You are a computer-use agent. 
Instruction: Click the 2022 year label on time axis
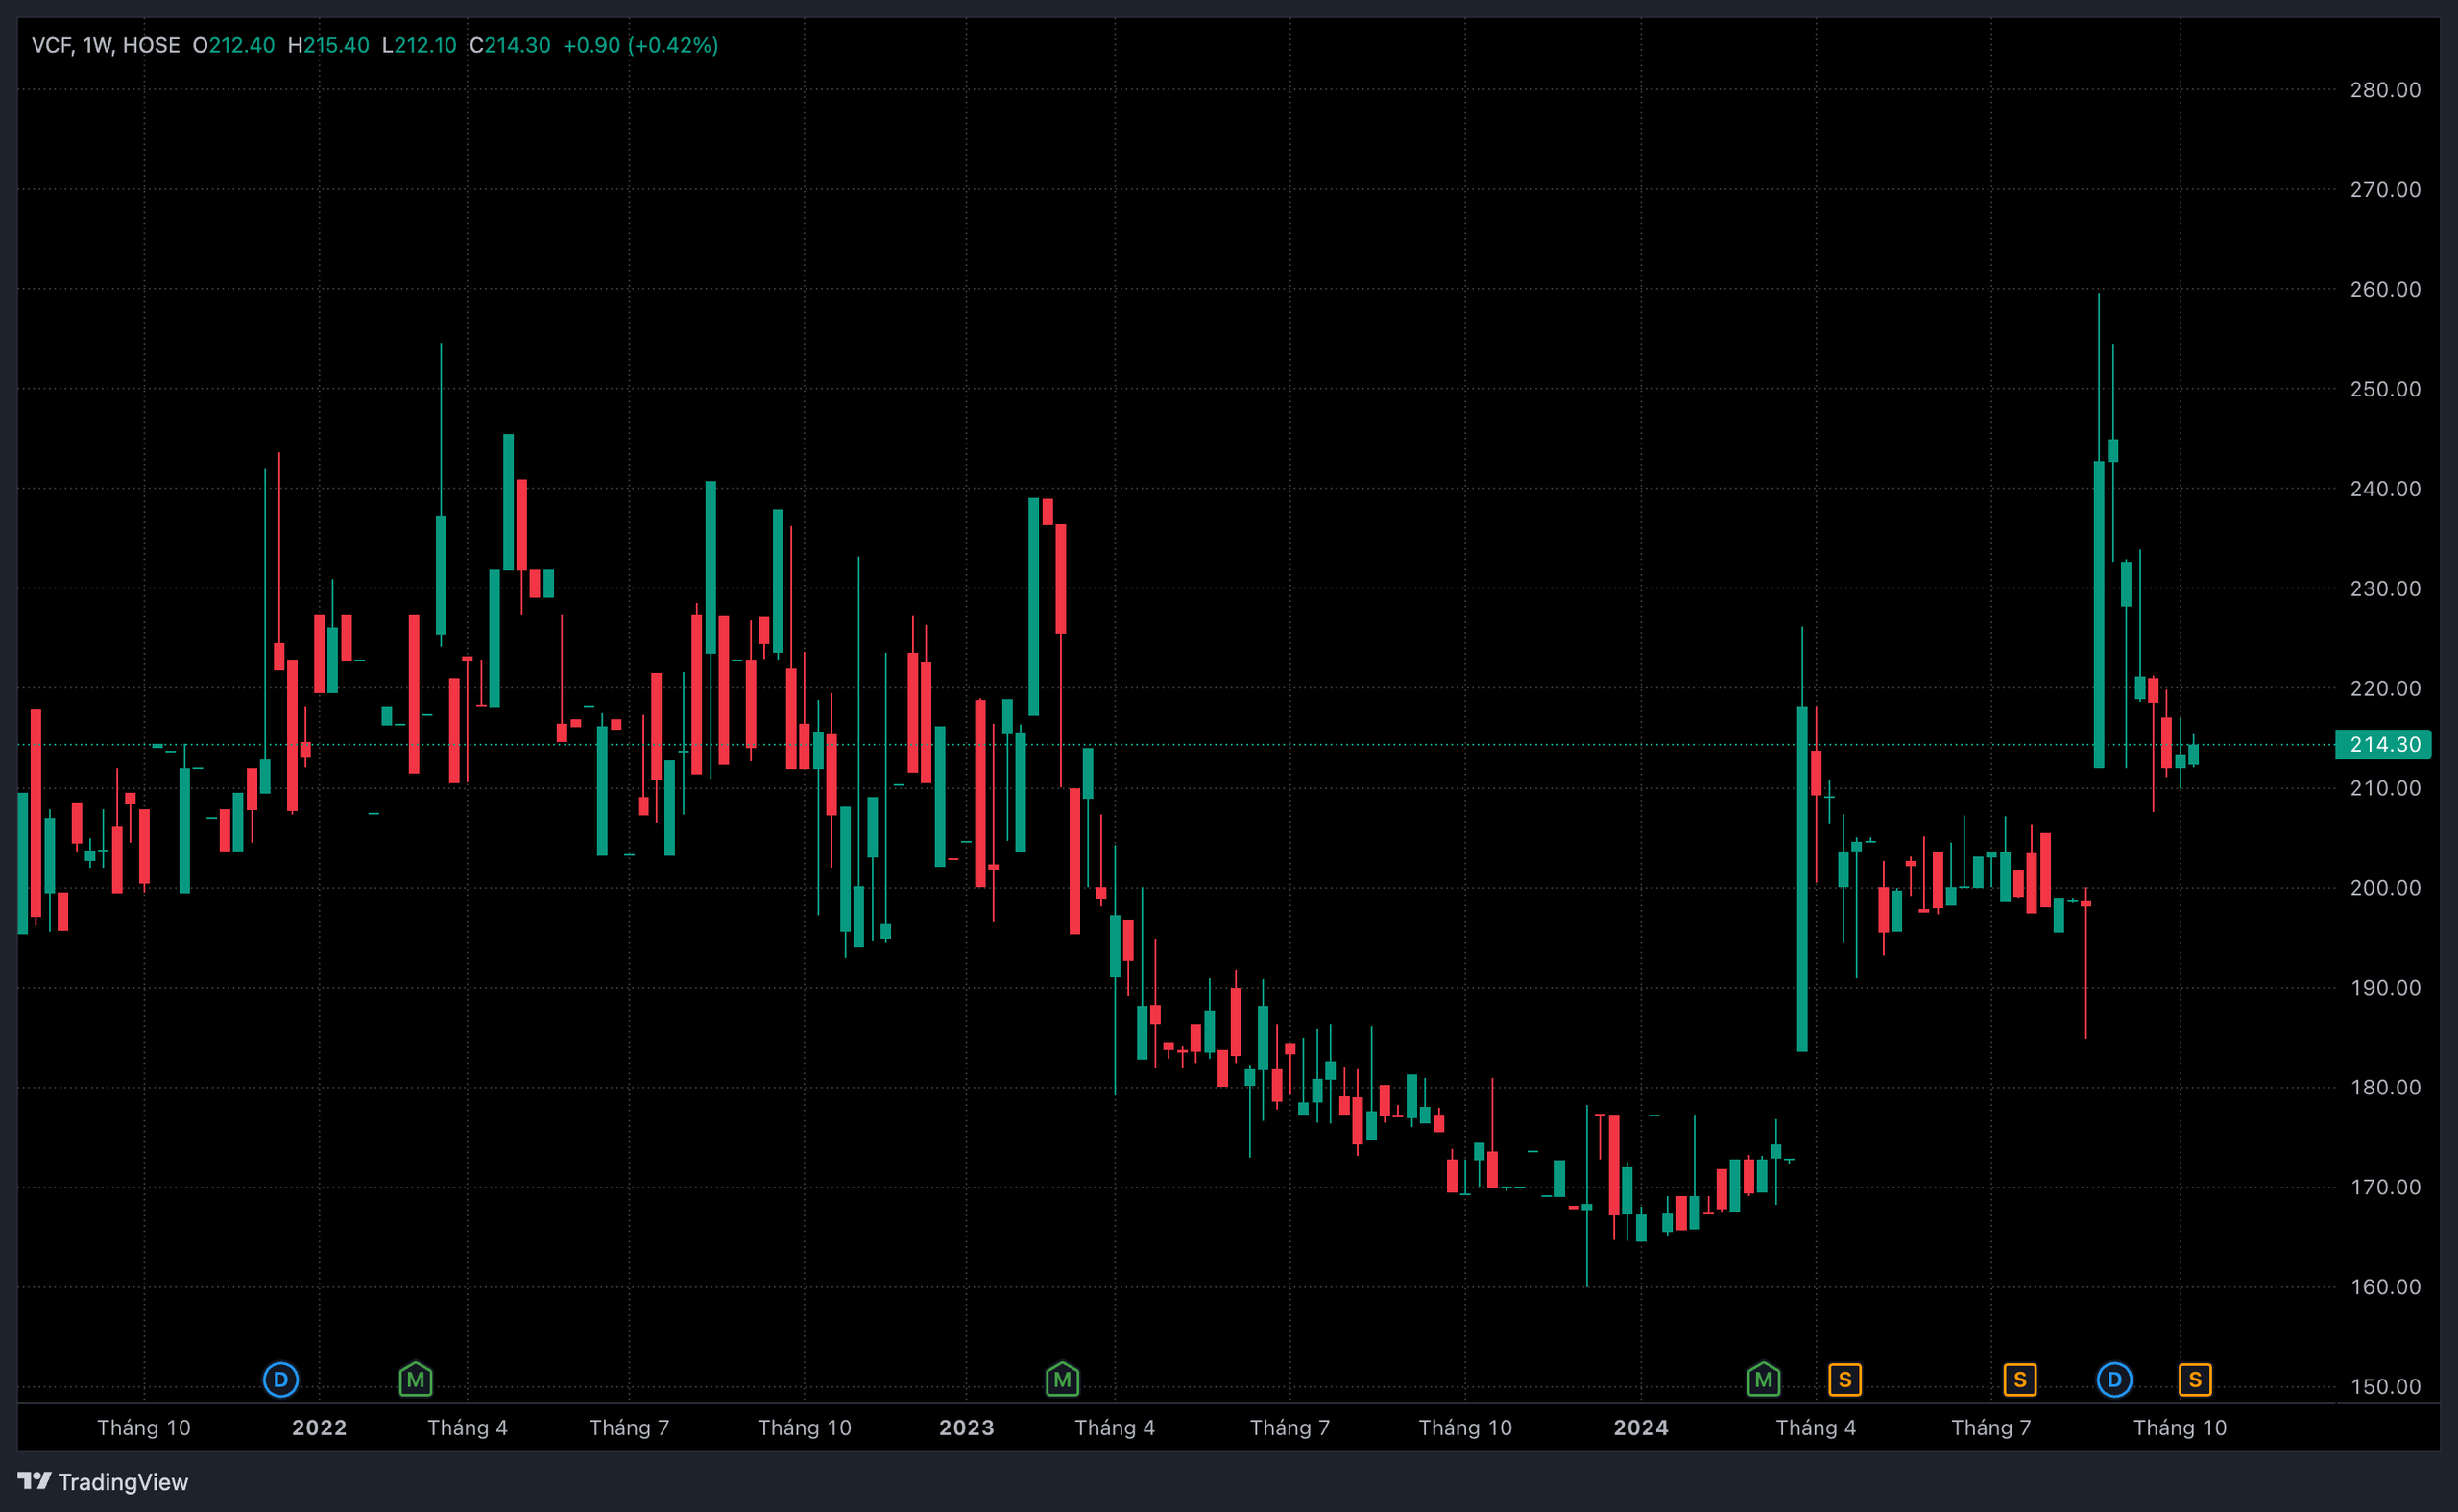click(319, 1428)
